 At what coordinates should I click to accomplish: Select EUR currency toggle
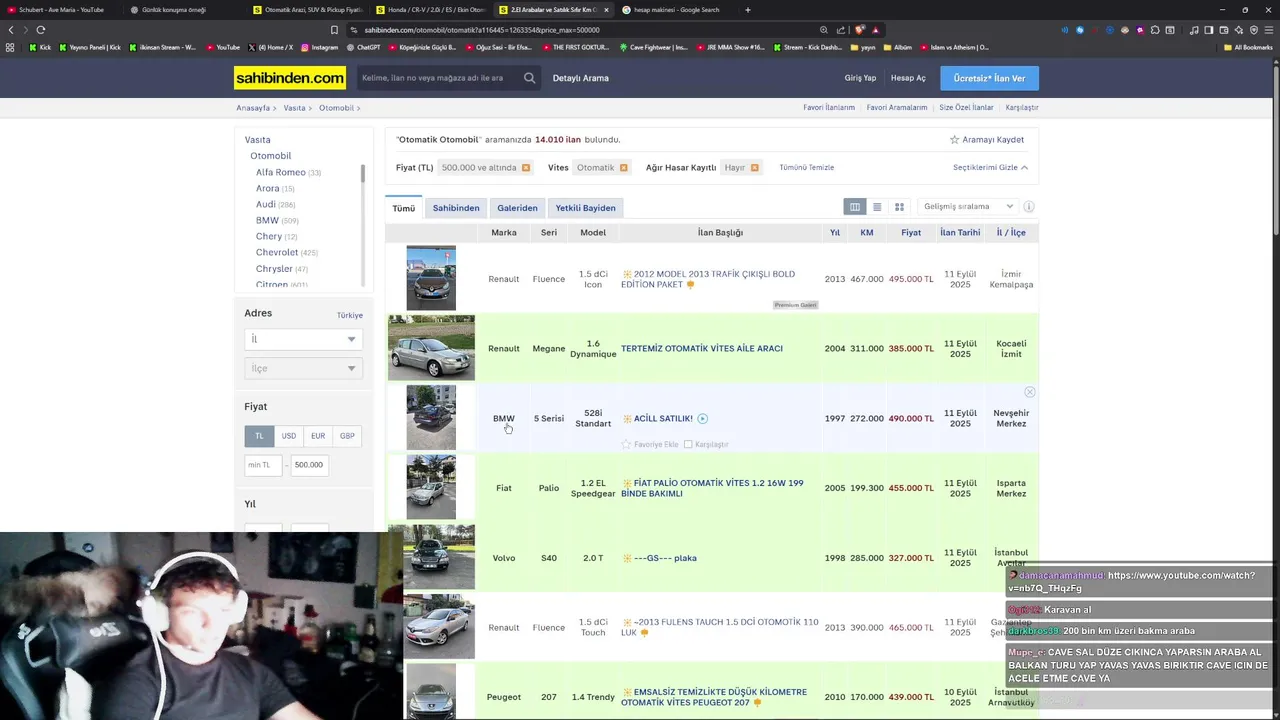point(318,436)
